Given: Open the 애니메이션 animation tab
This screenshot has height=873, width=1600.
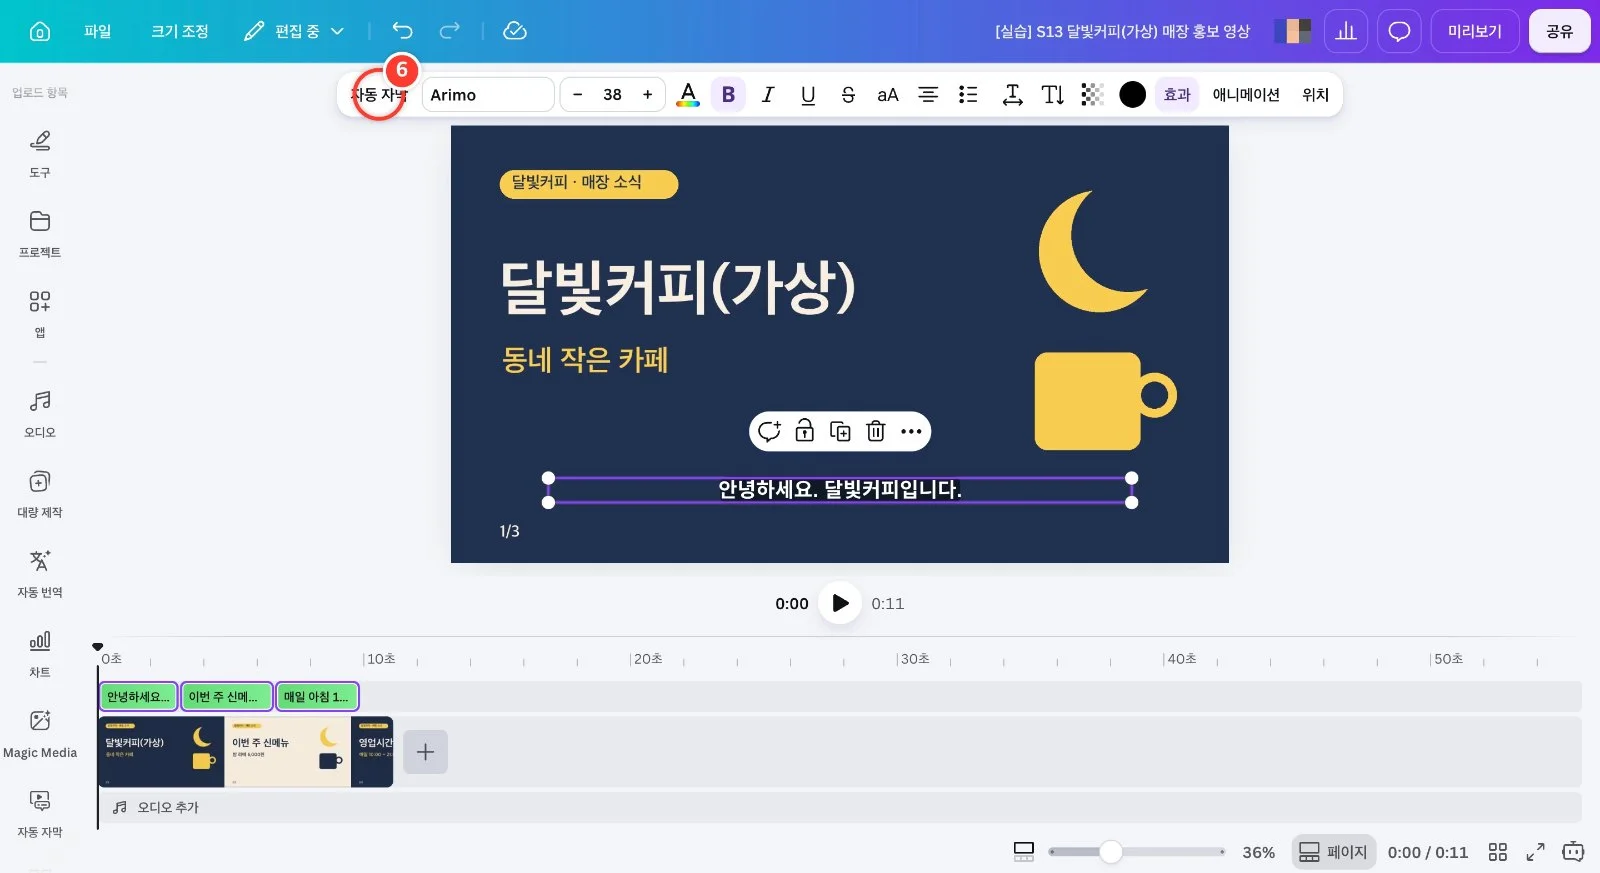Looking at the screenshot, I should pos(1246,95).
